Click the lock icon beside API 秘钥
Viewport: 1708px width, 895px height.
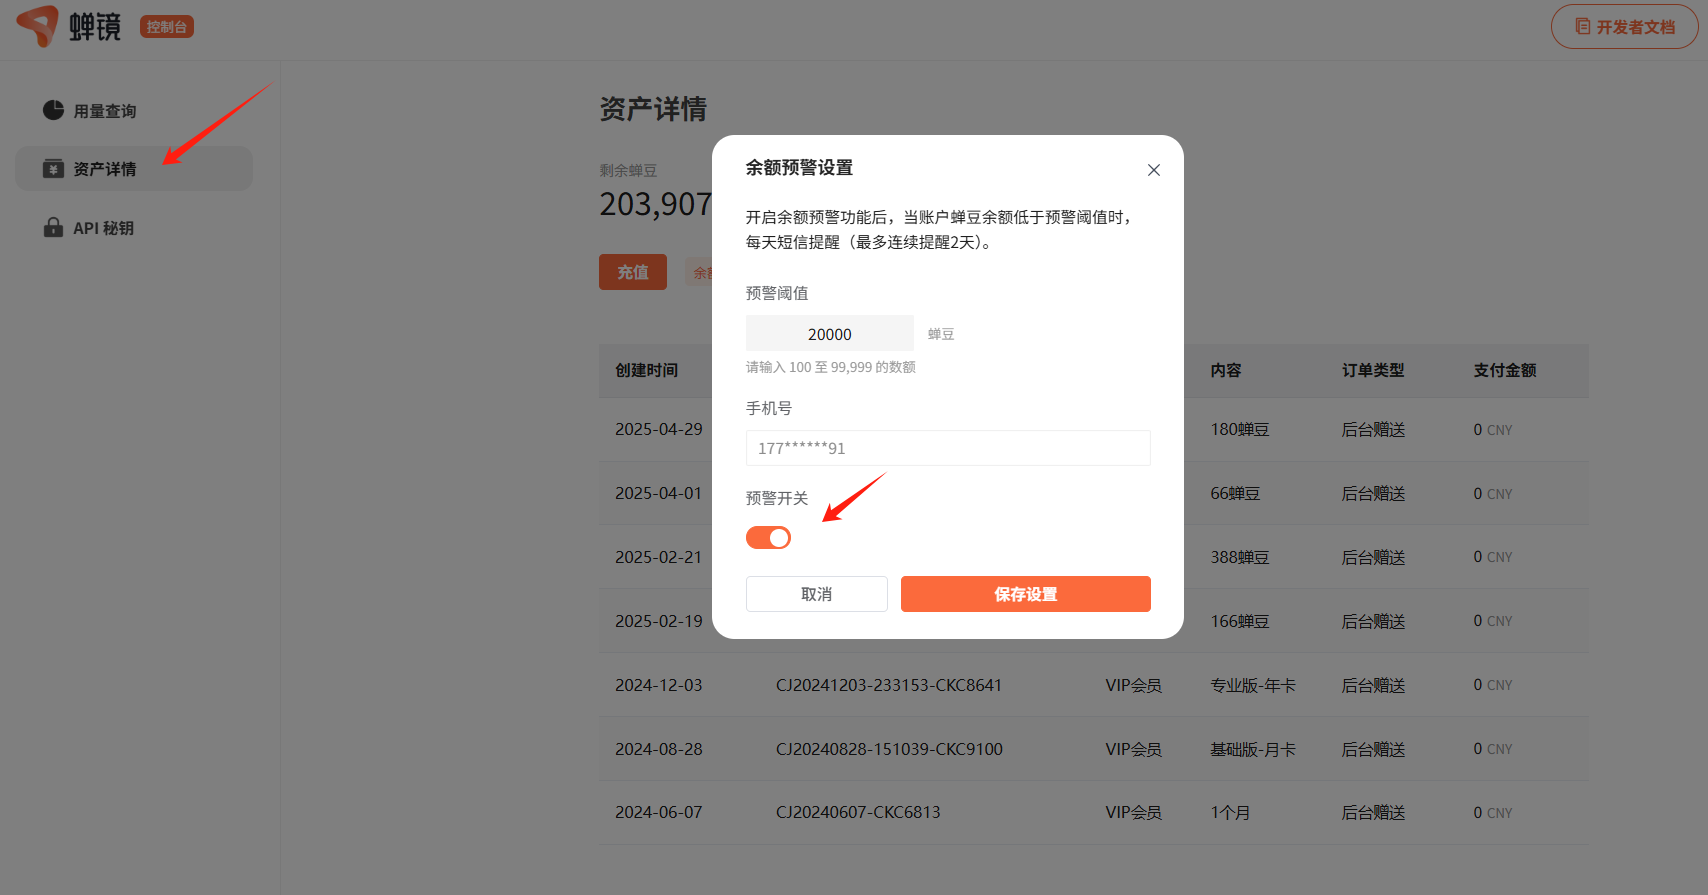pos(53,228)
